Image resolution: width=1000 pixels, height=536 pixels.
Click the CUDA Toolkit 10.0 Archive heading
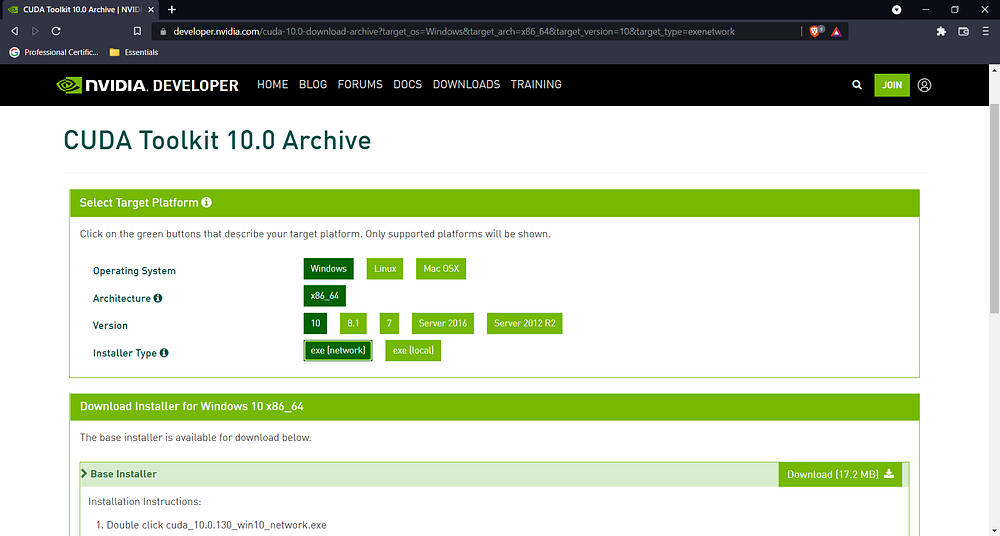pyautogui.click(x=217, y=140)
